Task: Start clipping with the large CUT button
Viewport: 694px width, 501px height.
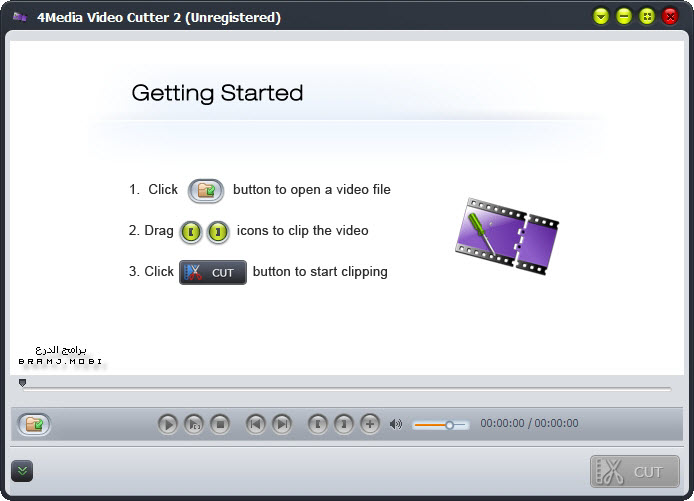Action: 635,471
